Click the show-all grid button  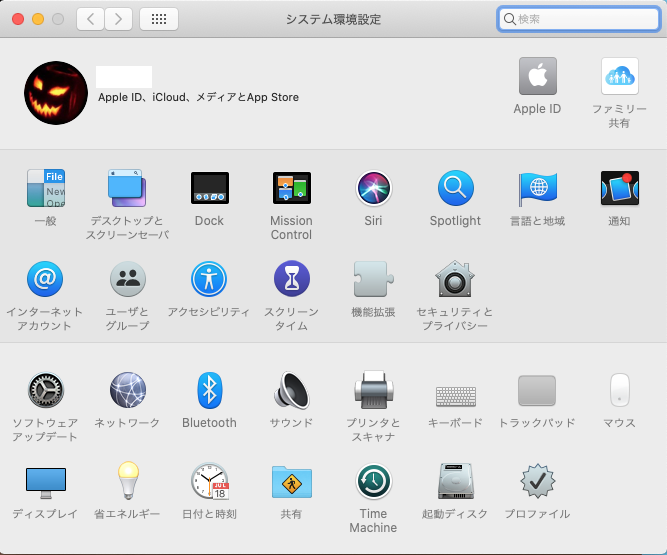(159, 19)
